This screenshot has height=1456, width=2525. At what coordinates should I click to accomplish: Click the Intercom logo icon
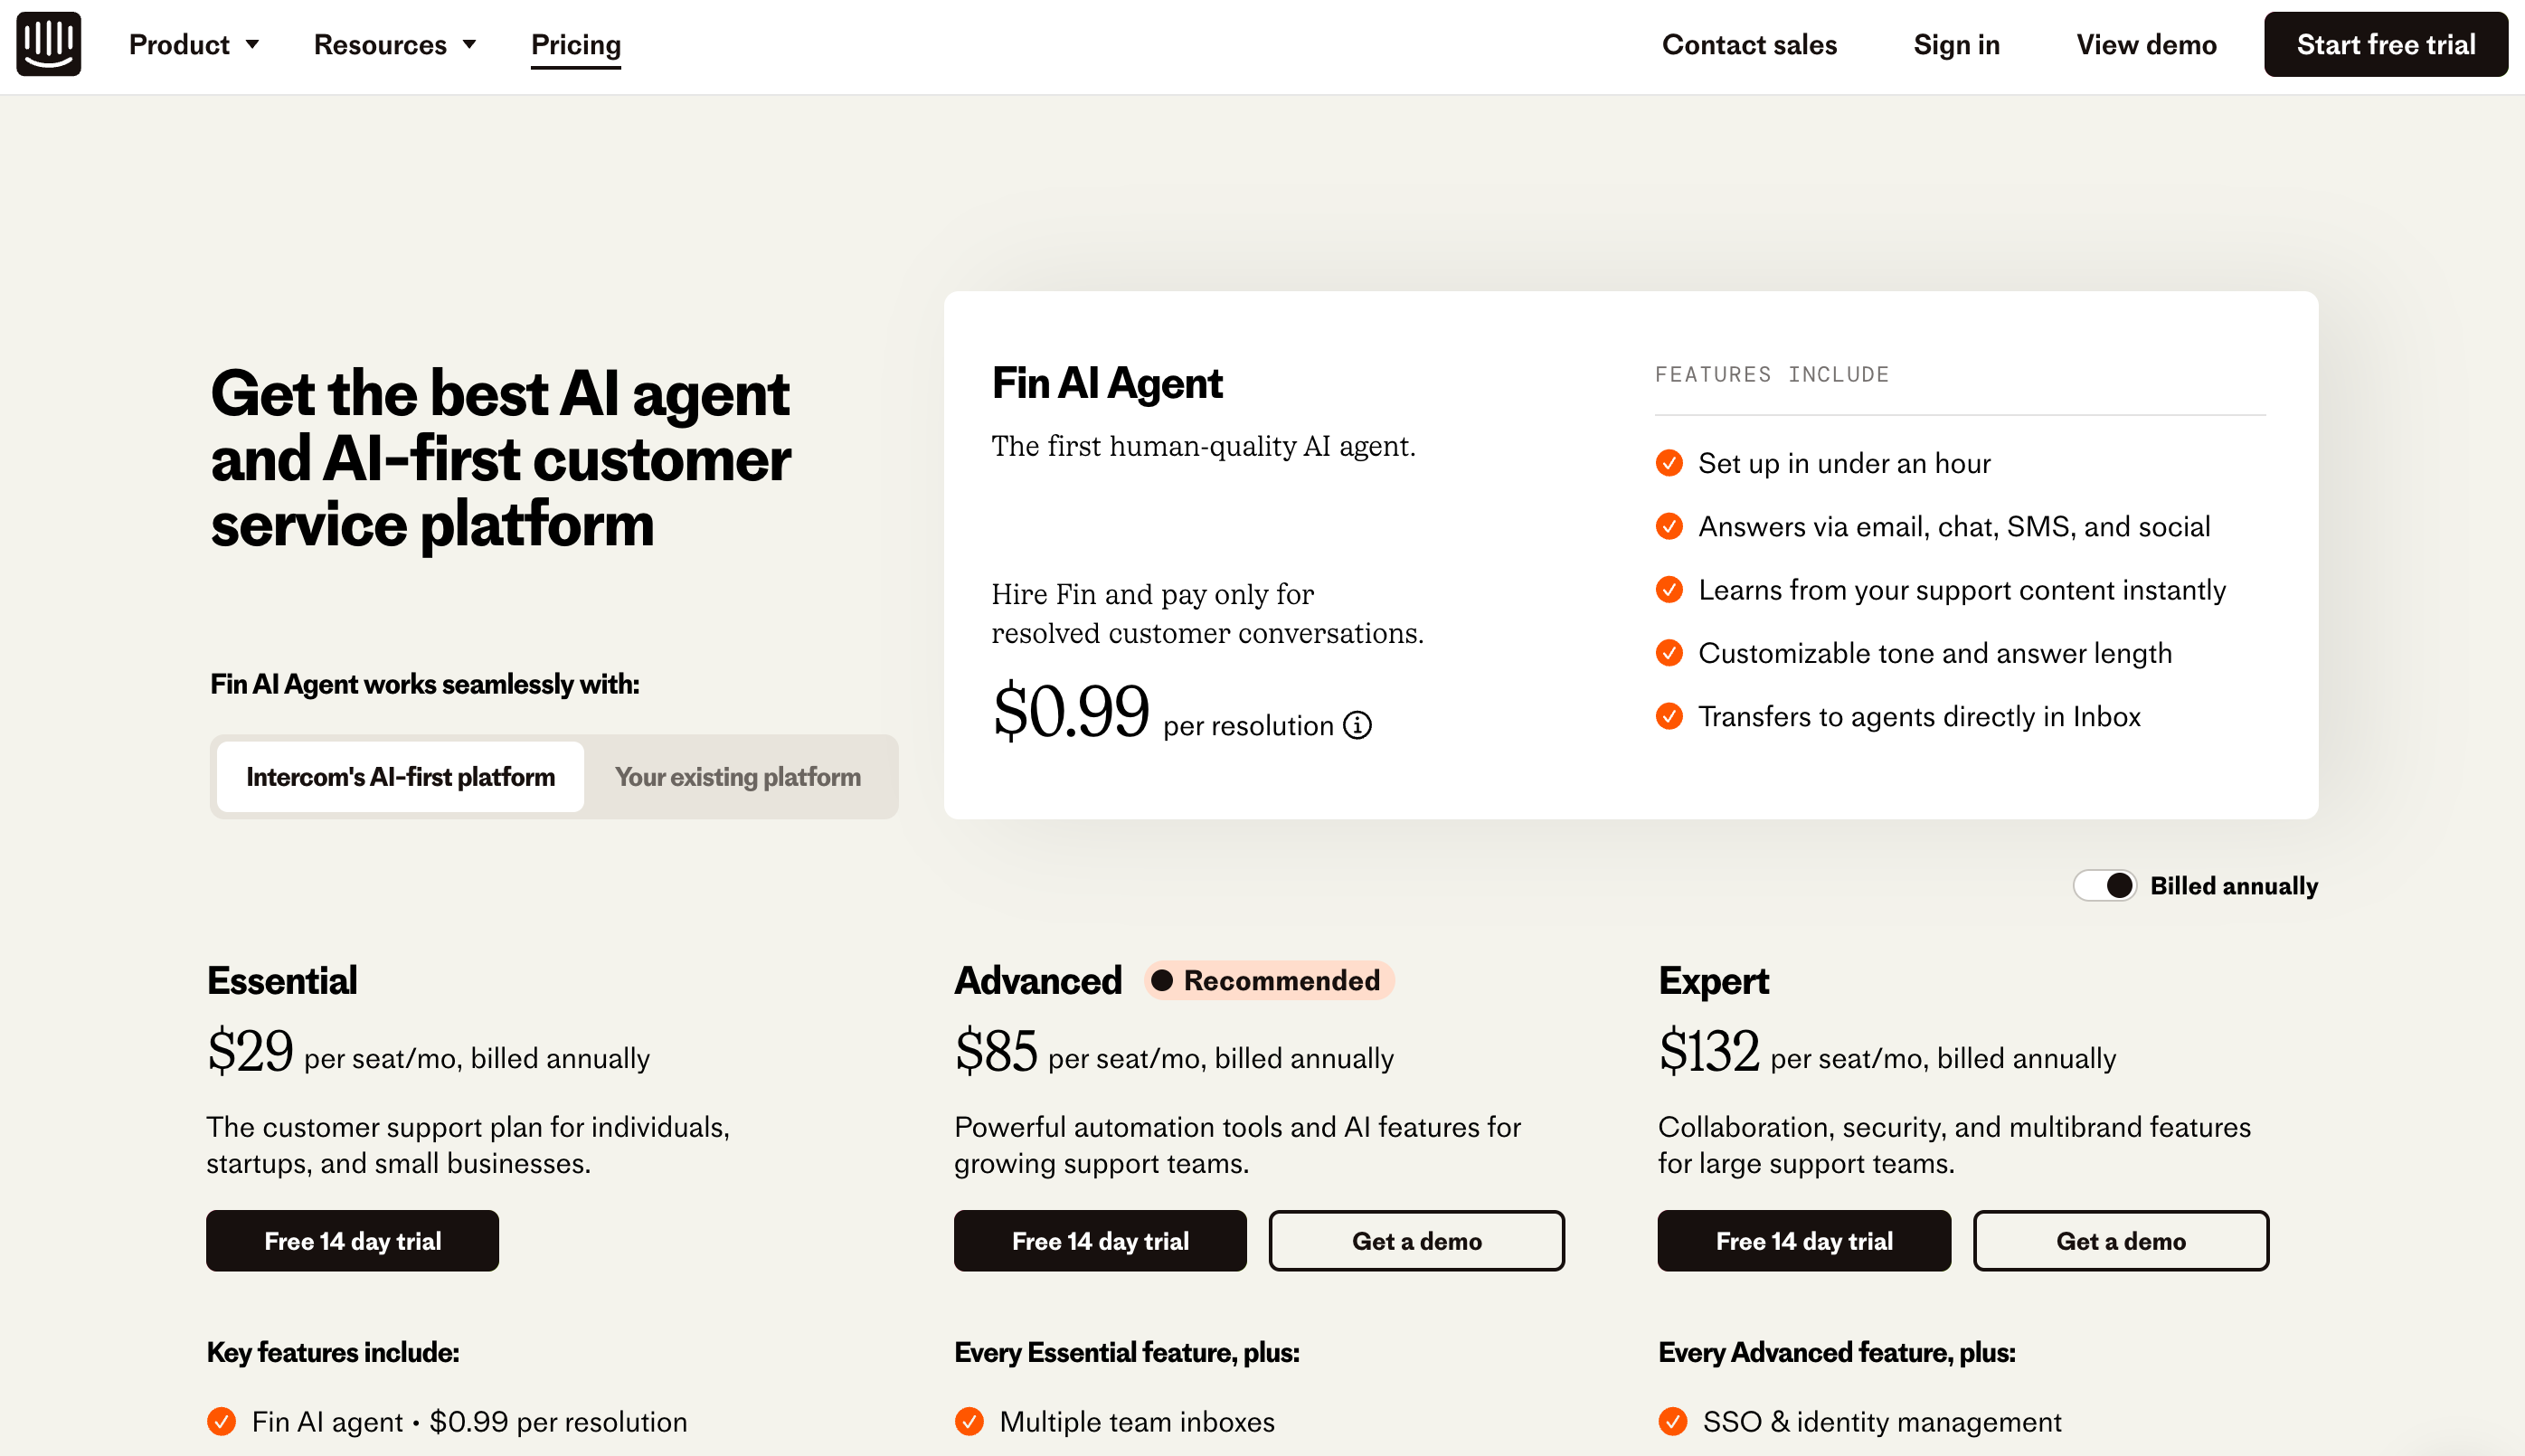pos(48,44)
